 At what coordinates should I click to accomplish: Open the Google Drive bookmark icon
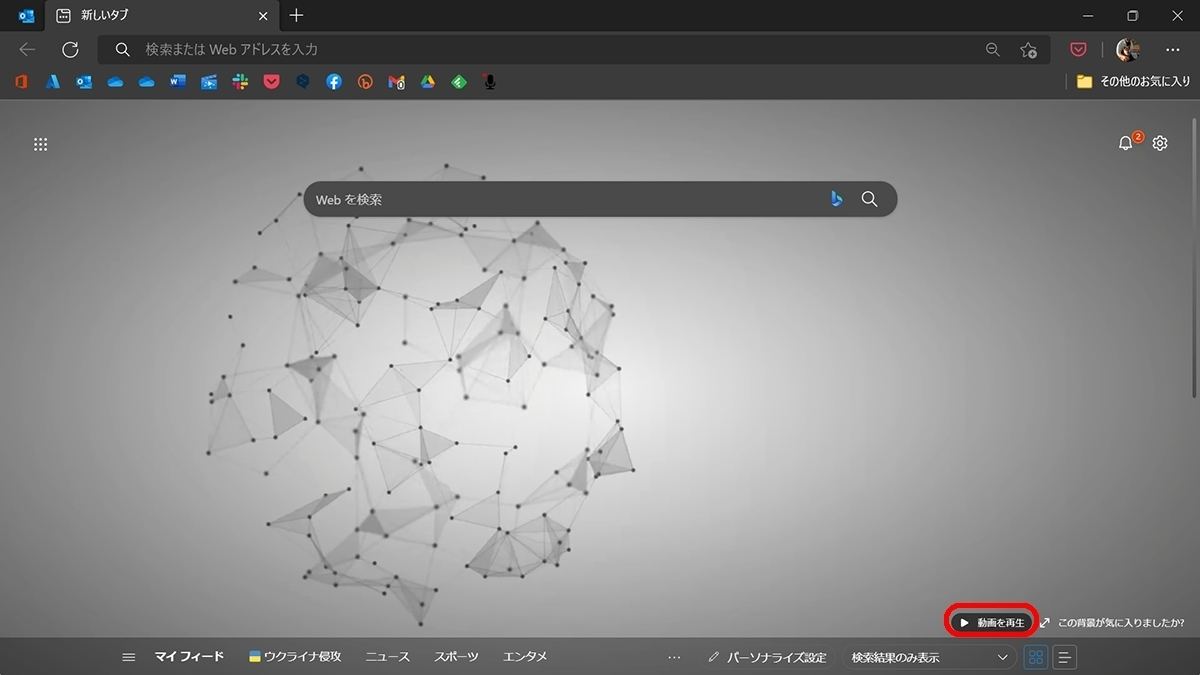pos(427,82)
